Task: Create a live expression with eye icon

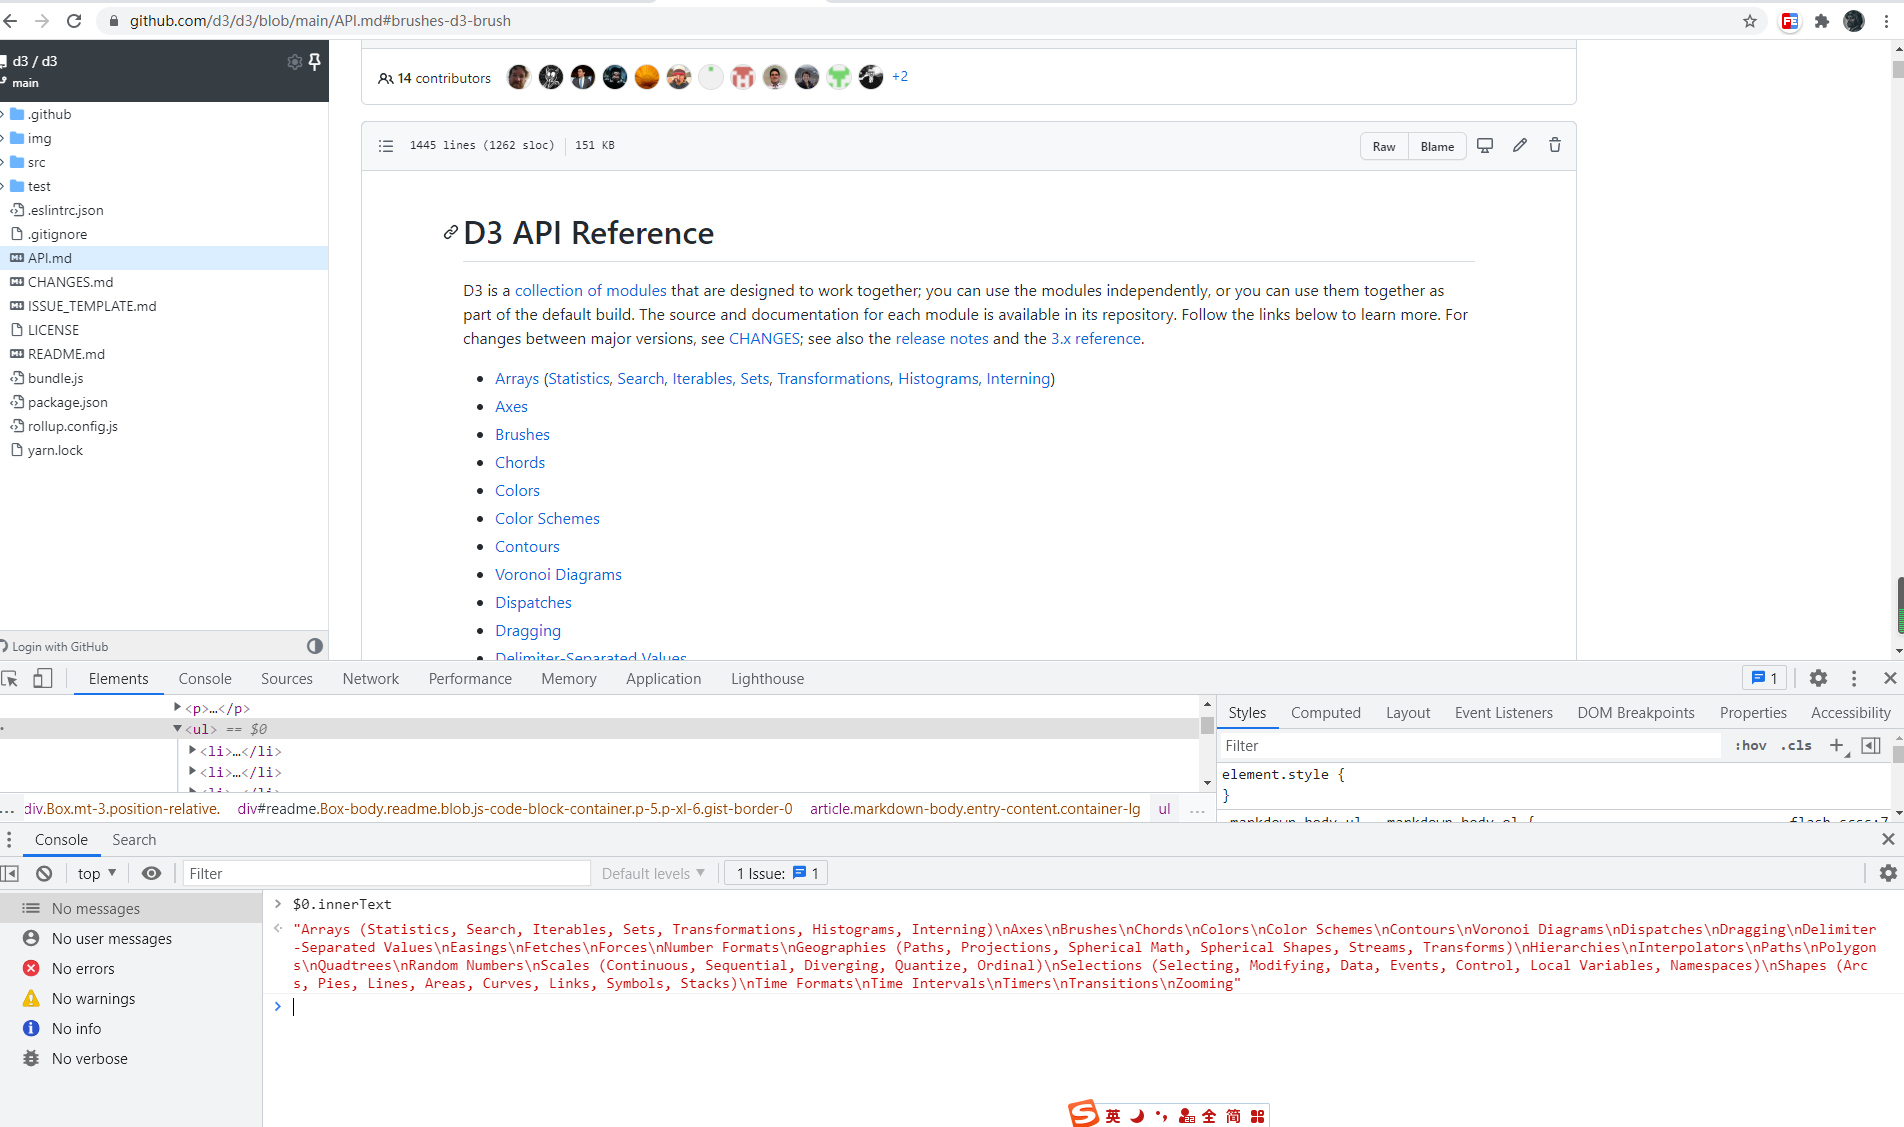Action: (x=151, y=873)
